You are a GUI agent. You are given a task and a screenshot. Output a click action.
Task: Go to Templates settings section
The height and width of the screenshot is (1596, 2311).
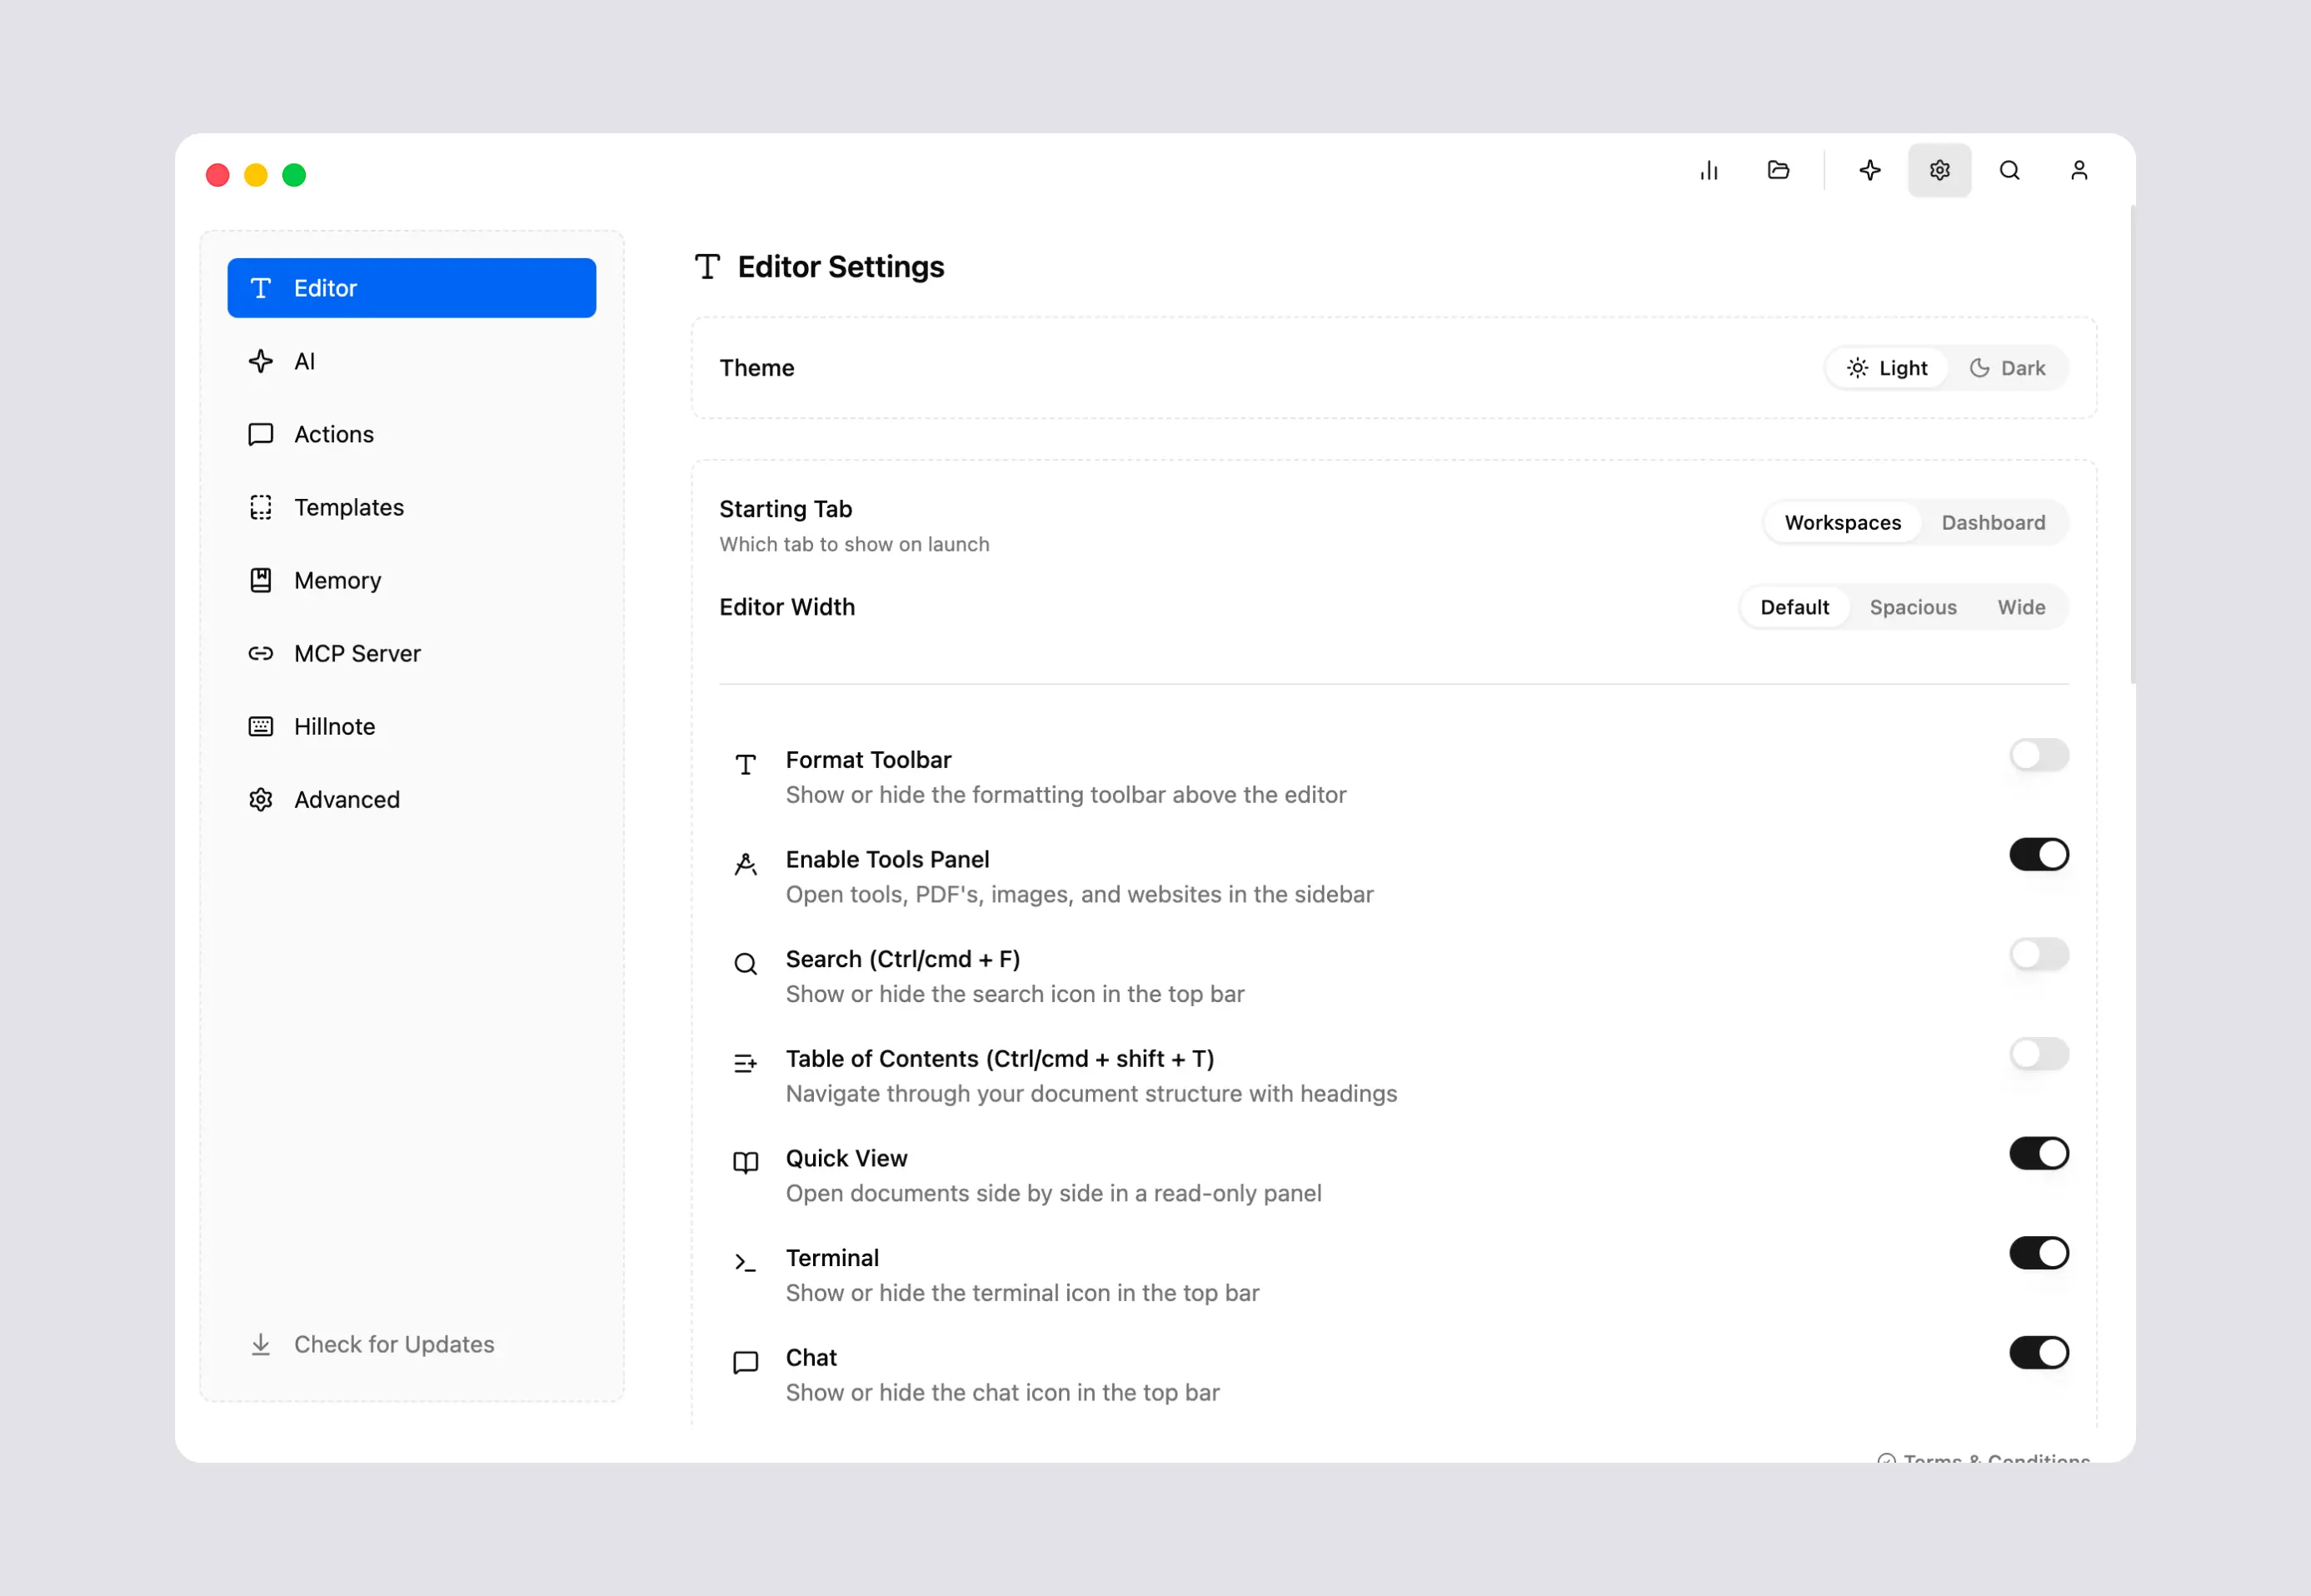click(411, 508)
